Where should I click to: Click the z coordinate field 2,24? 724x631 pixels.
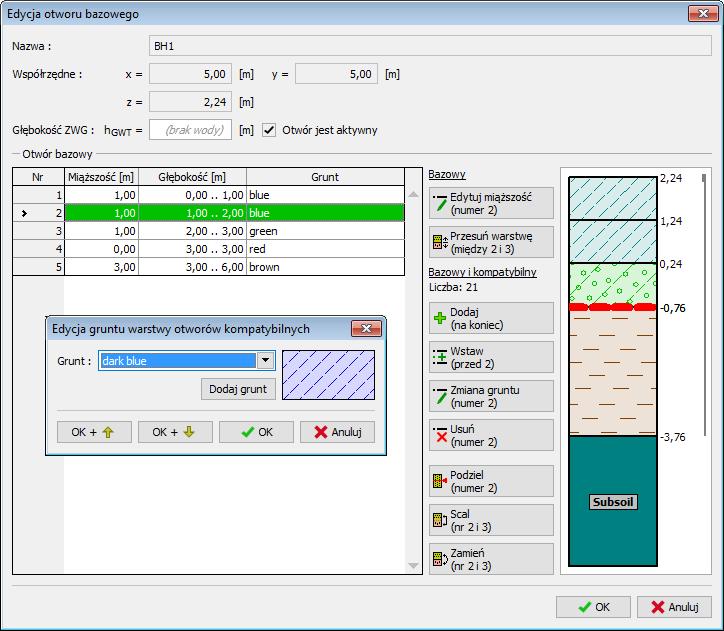tap(190, 102)
